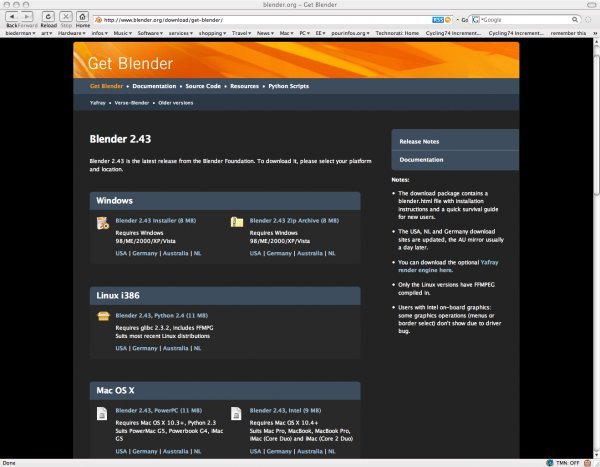The height and width of the screenshot is (467, 600).
Task: Open the Hardware bookmarks dropdown
Action: pos(72,33)
